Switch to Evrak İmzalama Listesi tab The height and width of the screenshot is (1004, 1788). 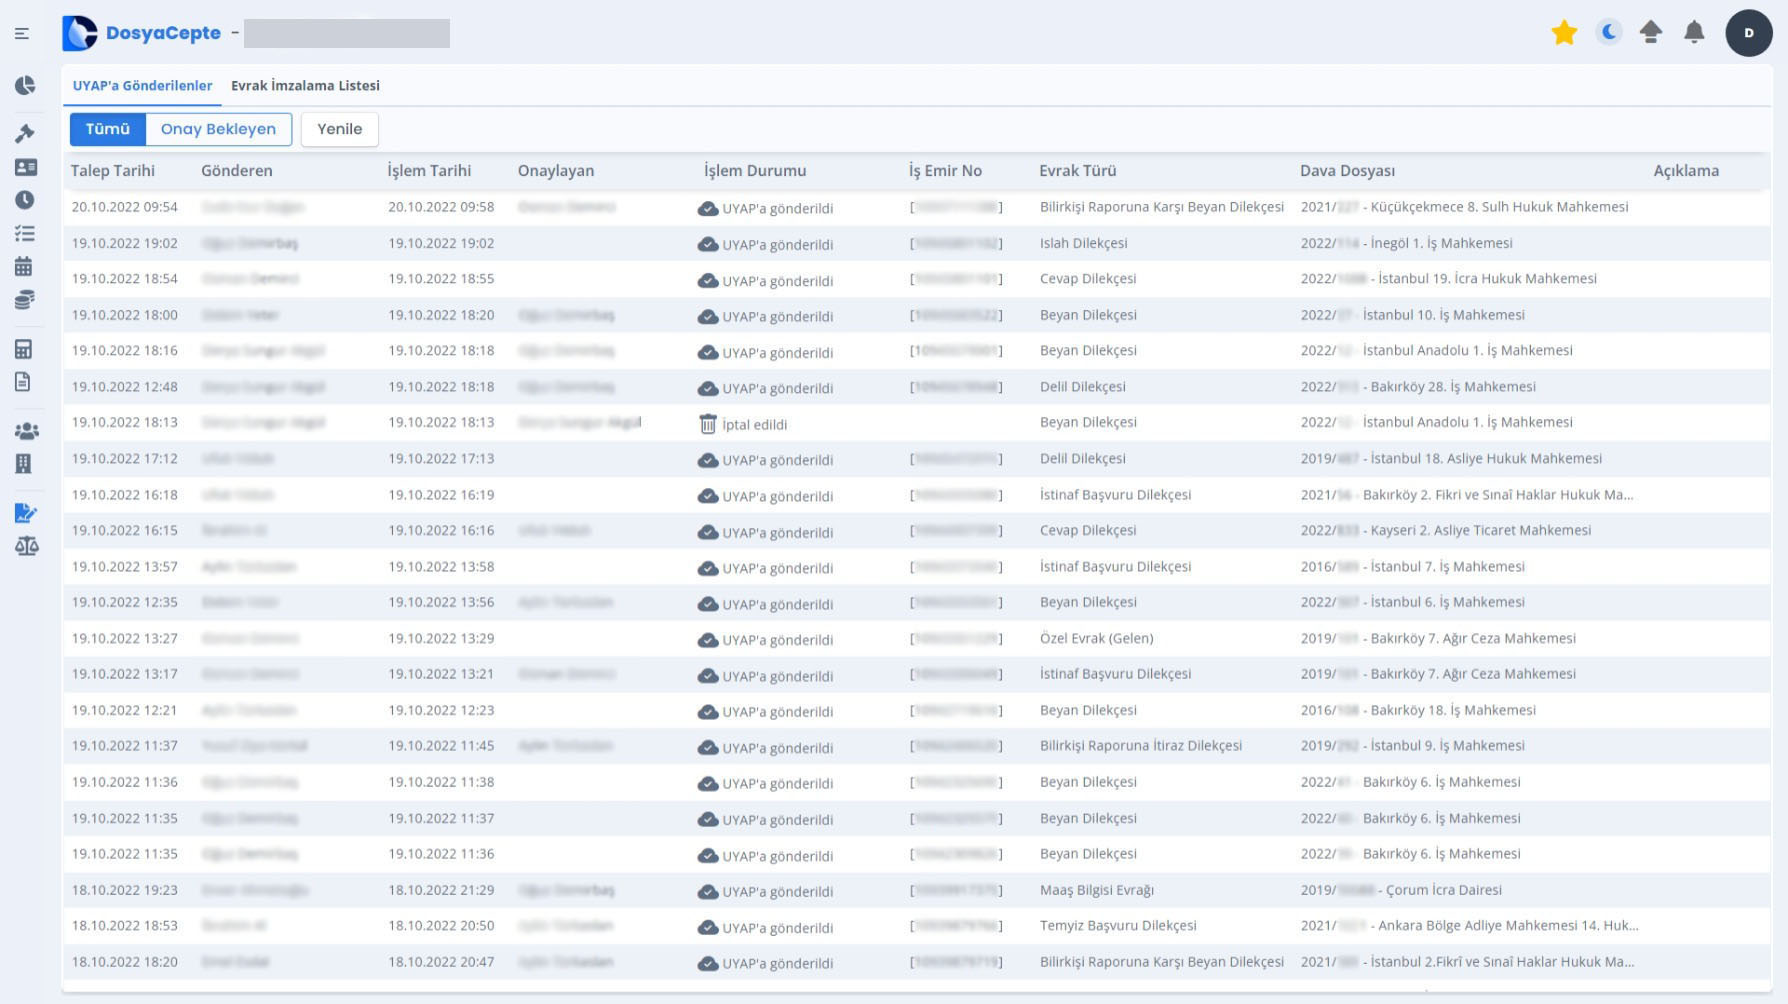305,86
